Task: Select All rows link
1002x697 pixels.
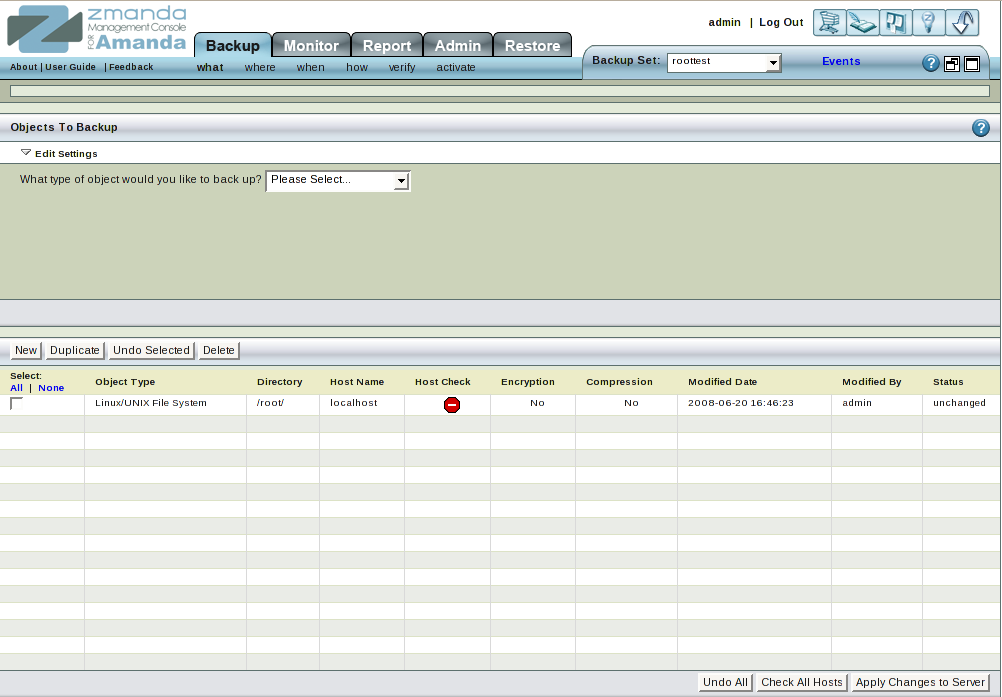Action: [17, 388]
